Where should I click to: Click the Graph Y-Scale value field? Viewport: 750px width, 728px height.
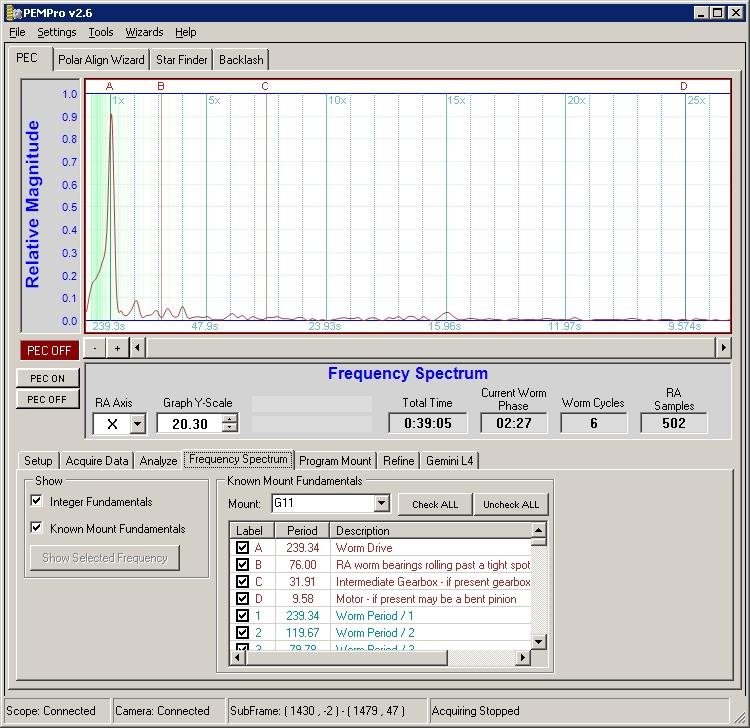190,424
